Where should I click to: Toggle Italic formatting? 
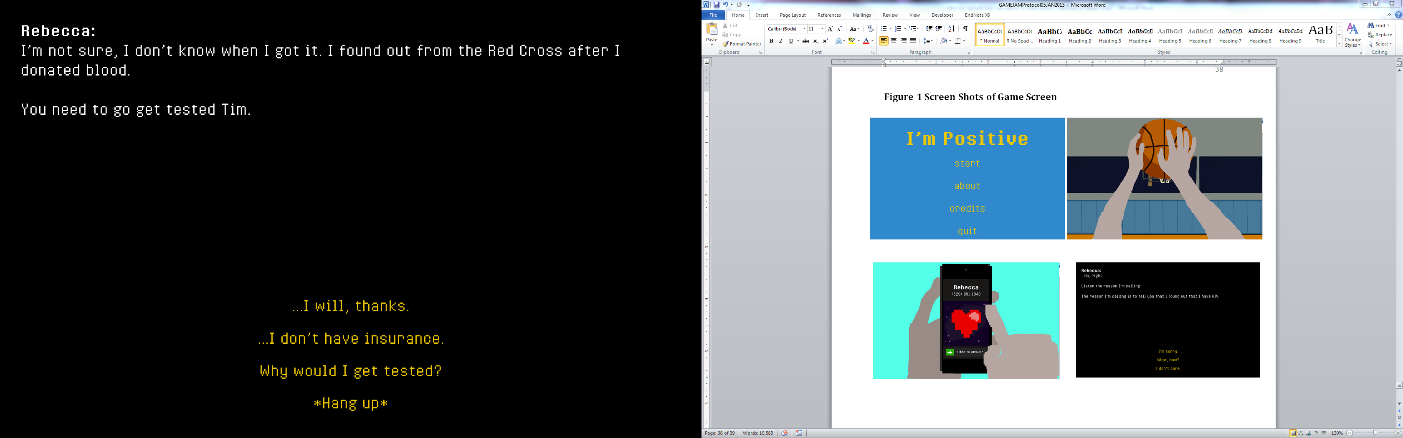781,41
